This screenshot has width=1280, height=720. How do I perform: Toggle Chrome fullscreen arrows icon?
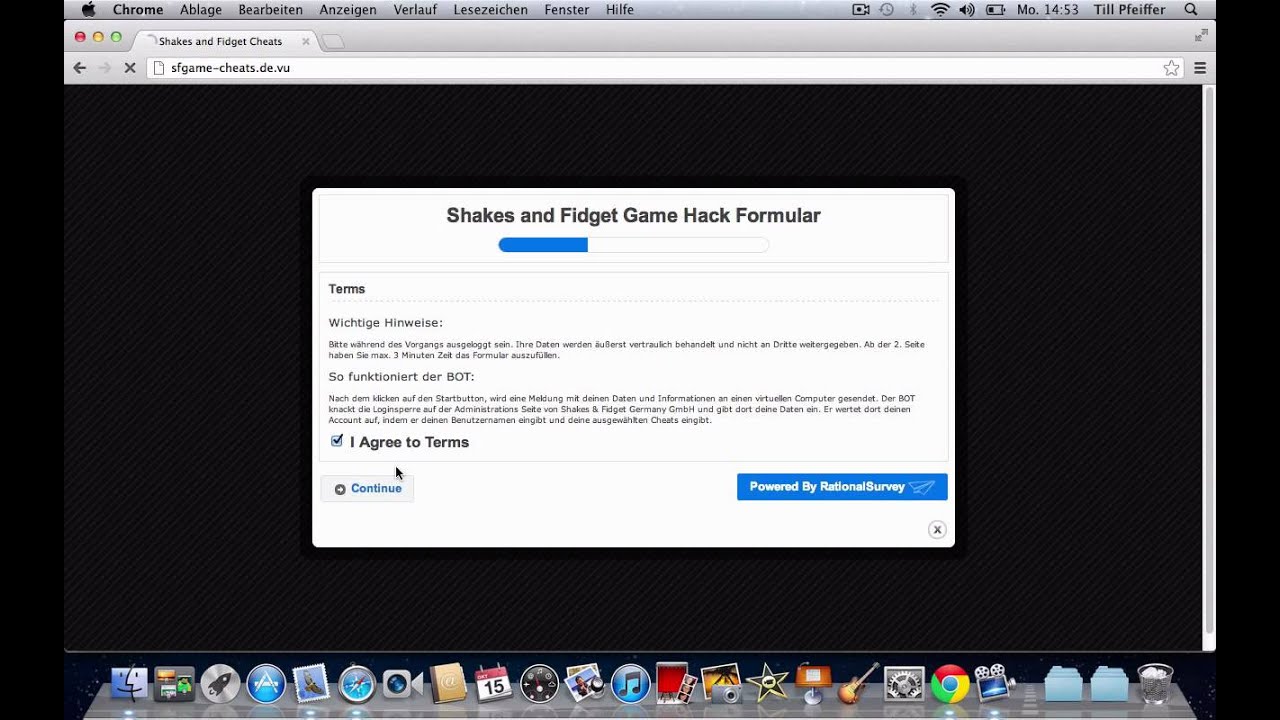click(1201, 35)
